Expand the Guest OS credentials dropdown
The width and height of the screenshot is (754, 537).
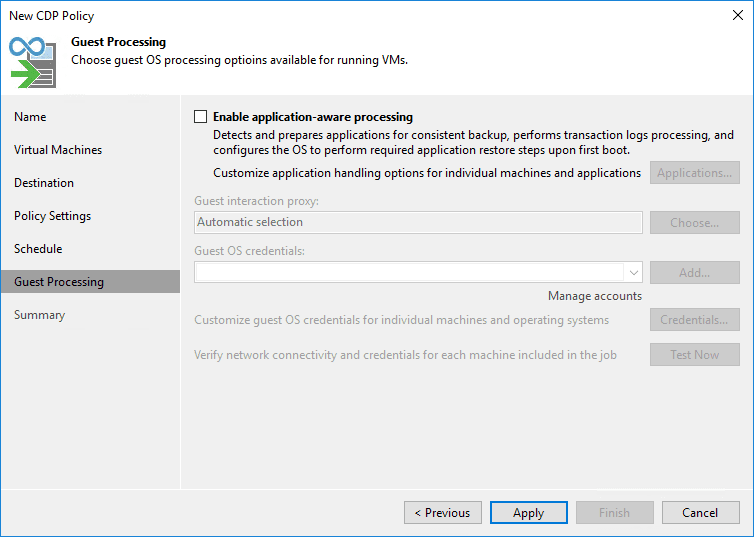click(633, 272)
